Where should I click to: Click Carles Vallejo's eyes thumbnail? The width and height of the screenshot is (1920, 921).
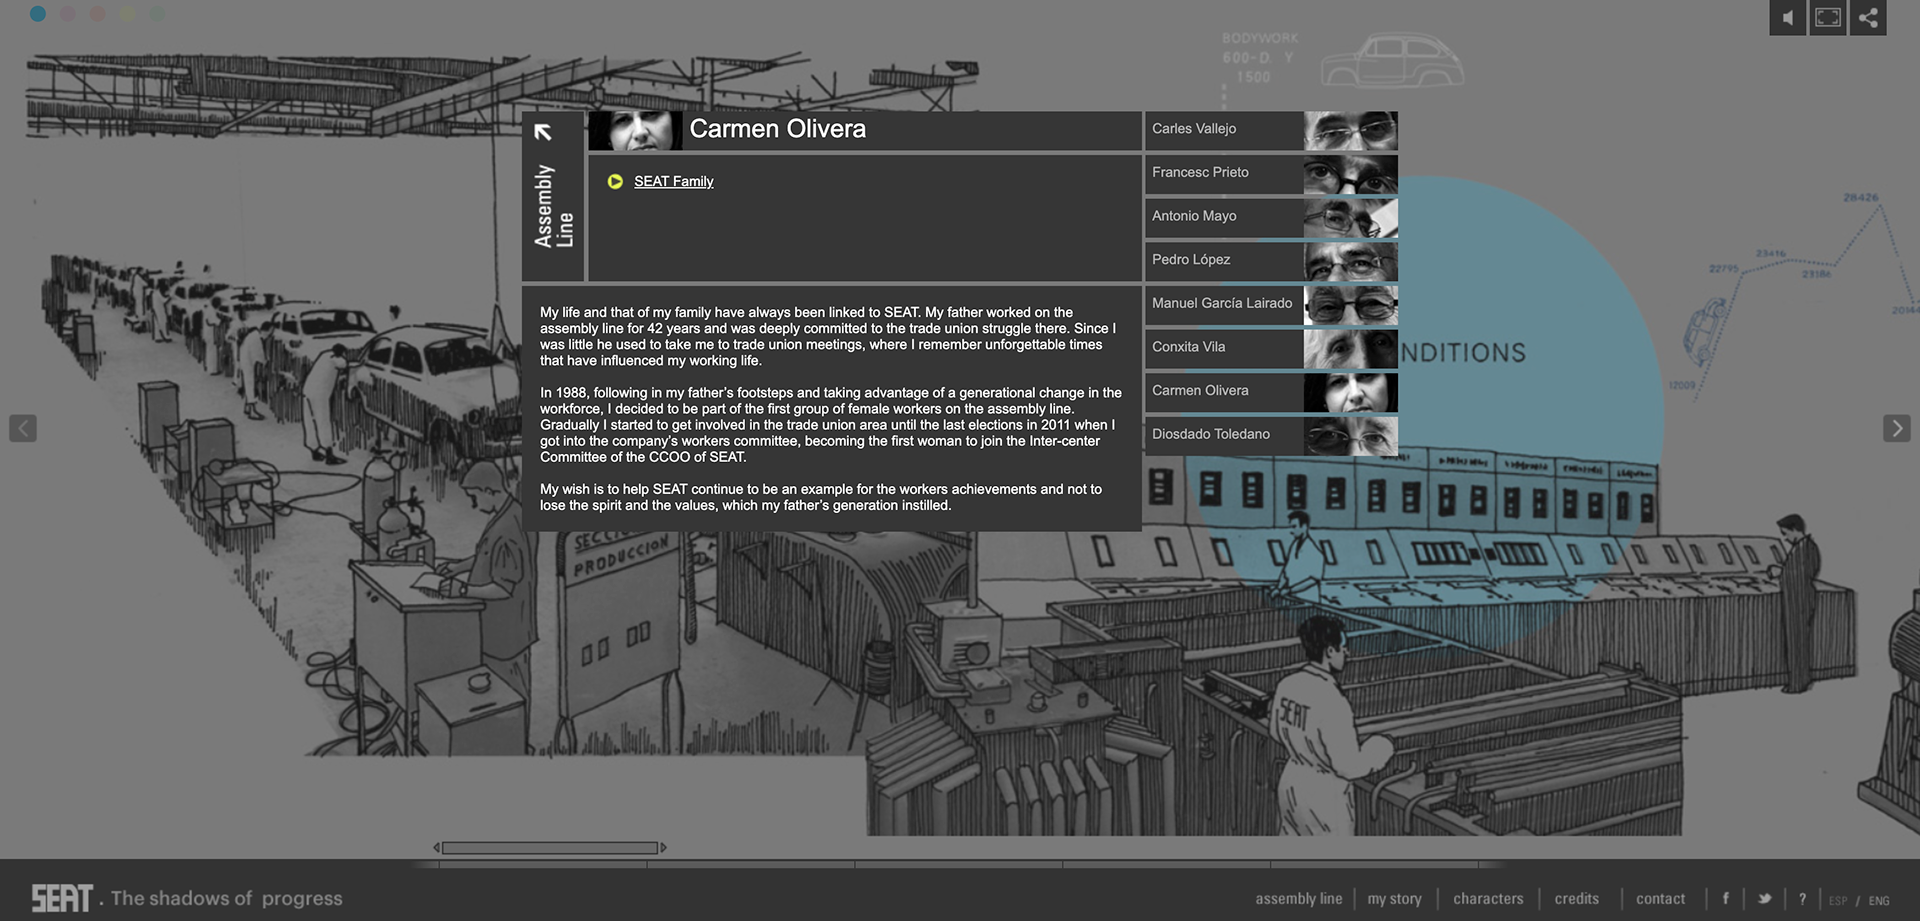tap(1351, 130)
